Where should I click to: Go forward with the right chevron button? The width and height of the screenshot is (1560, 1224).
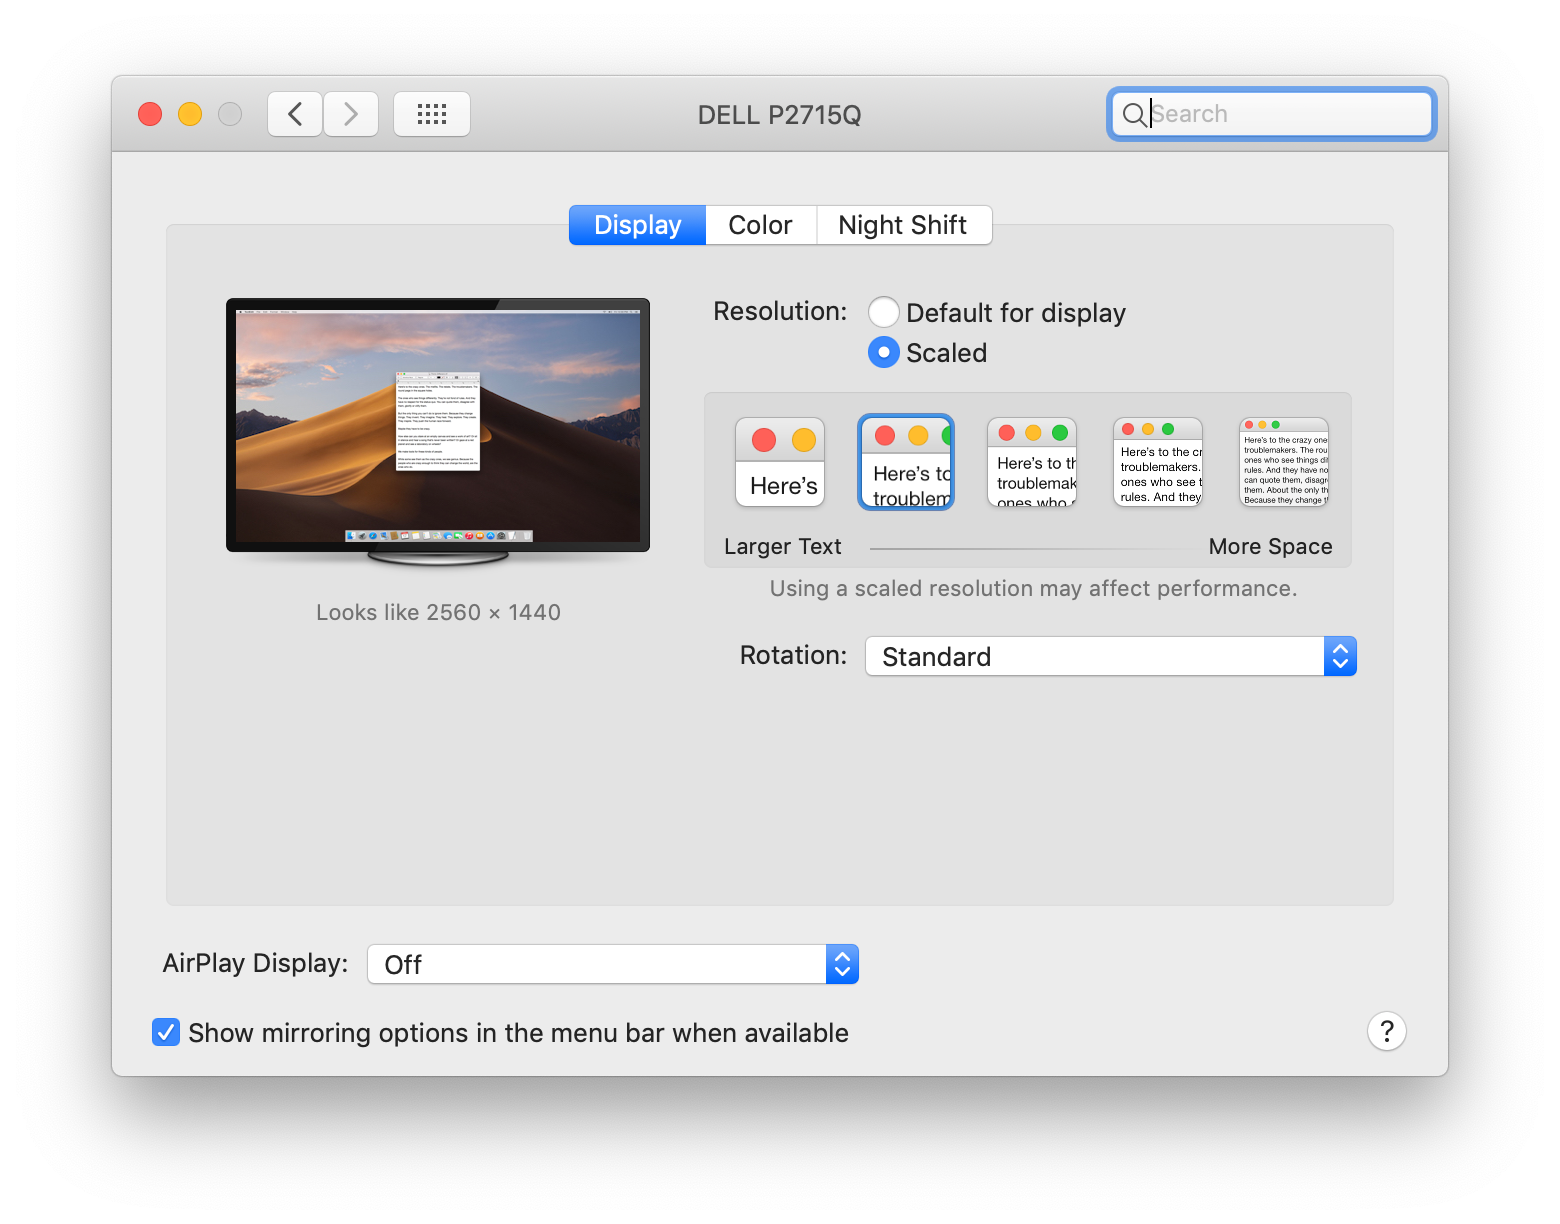(x=351, y=114)
